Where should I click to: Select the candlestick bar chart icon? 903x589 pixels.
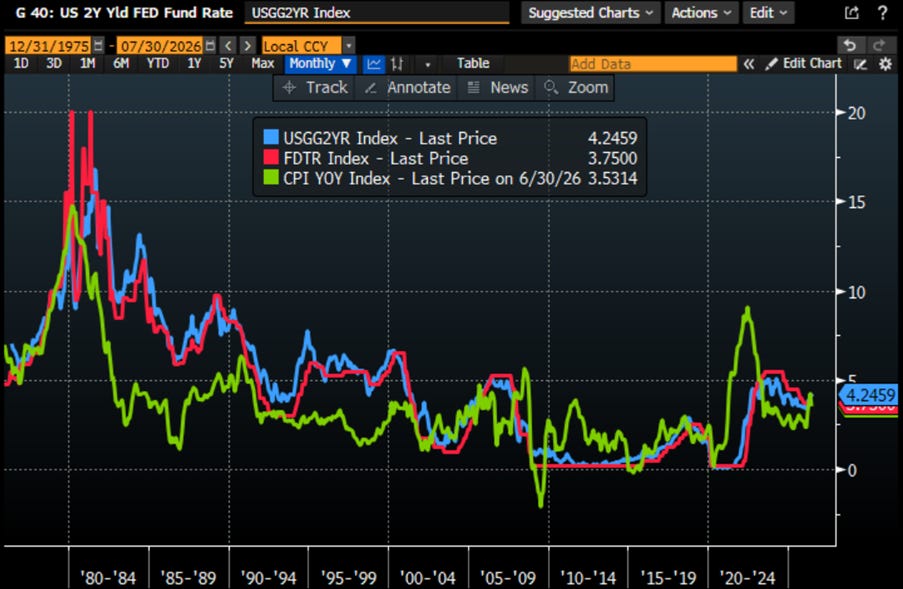click(x=397, y=64)
